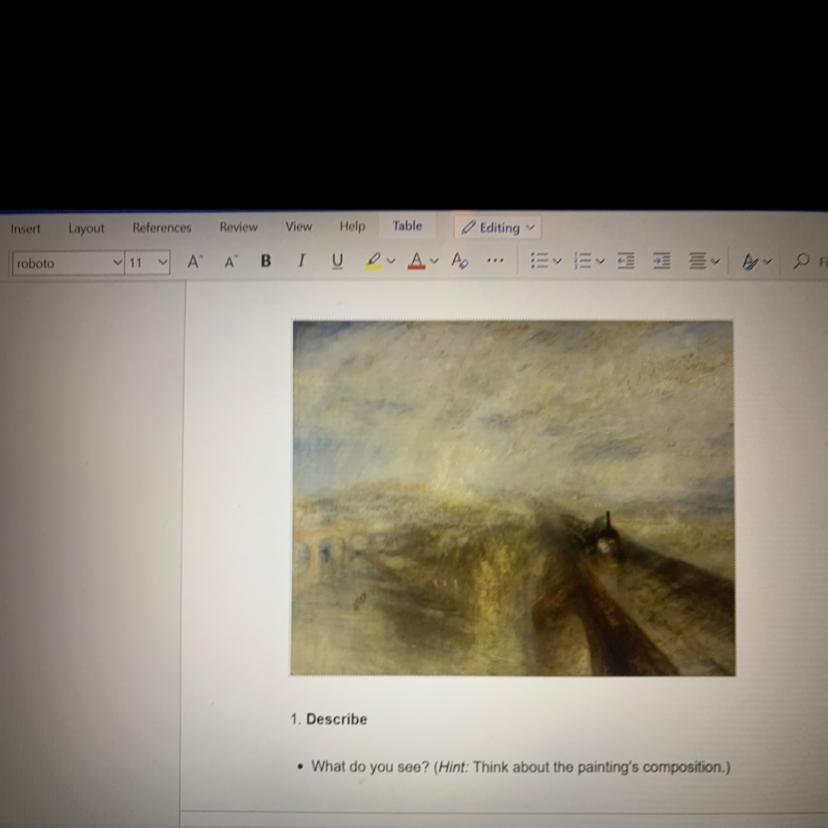
Task: Open more font options ellipsis
Action: (x=495, y=260)
